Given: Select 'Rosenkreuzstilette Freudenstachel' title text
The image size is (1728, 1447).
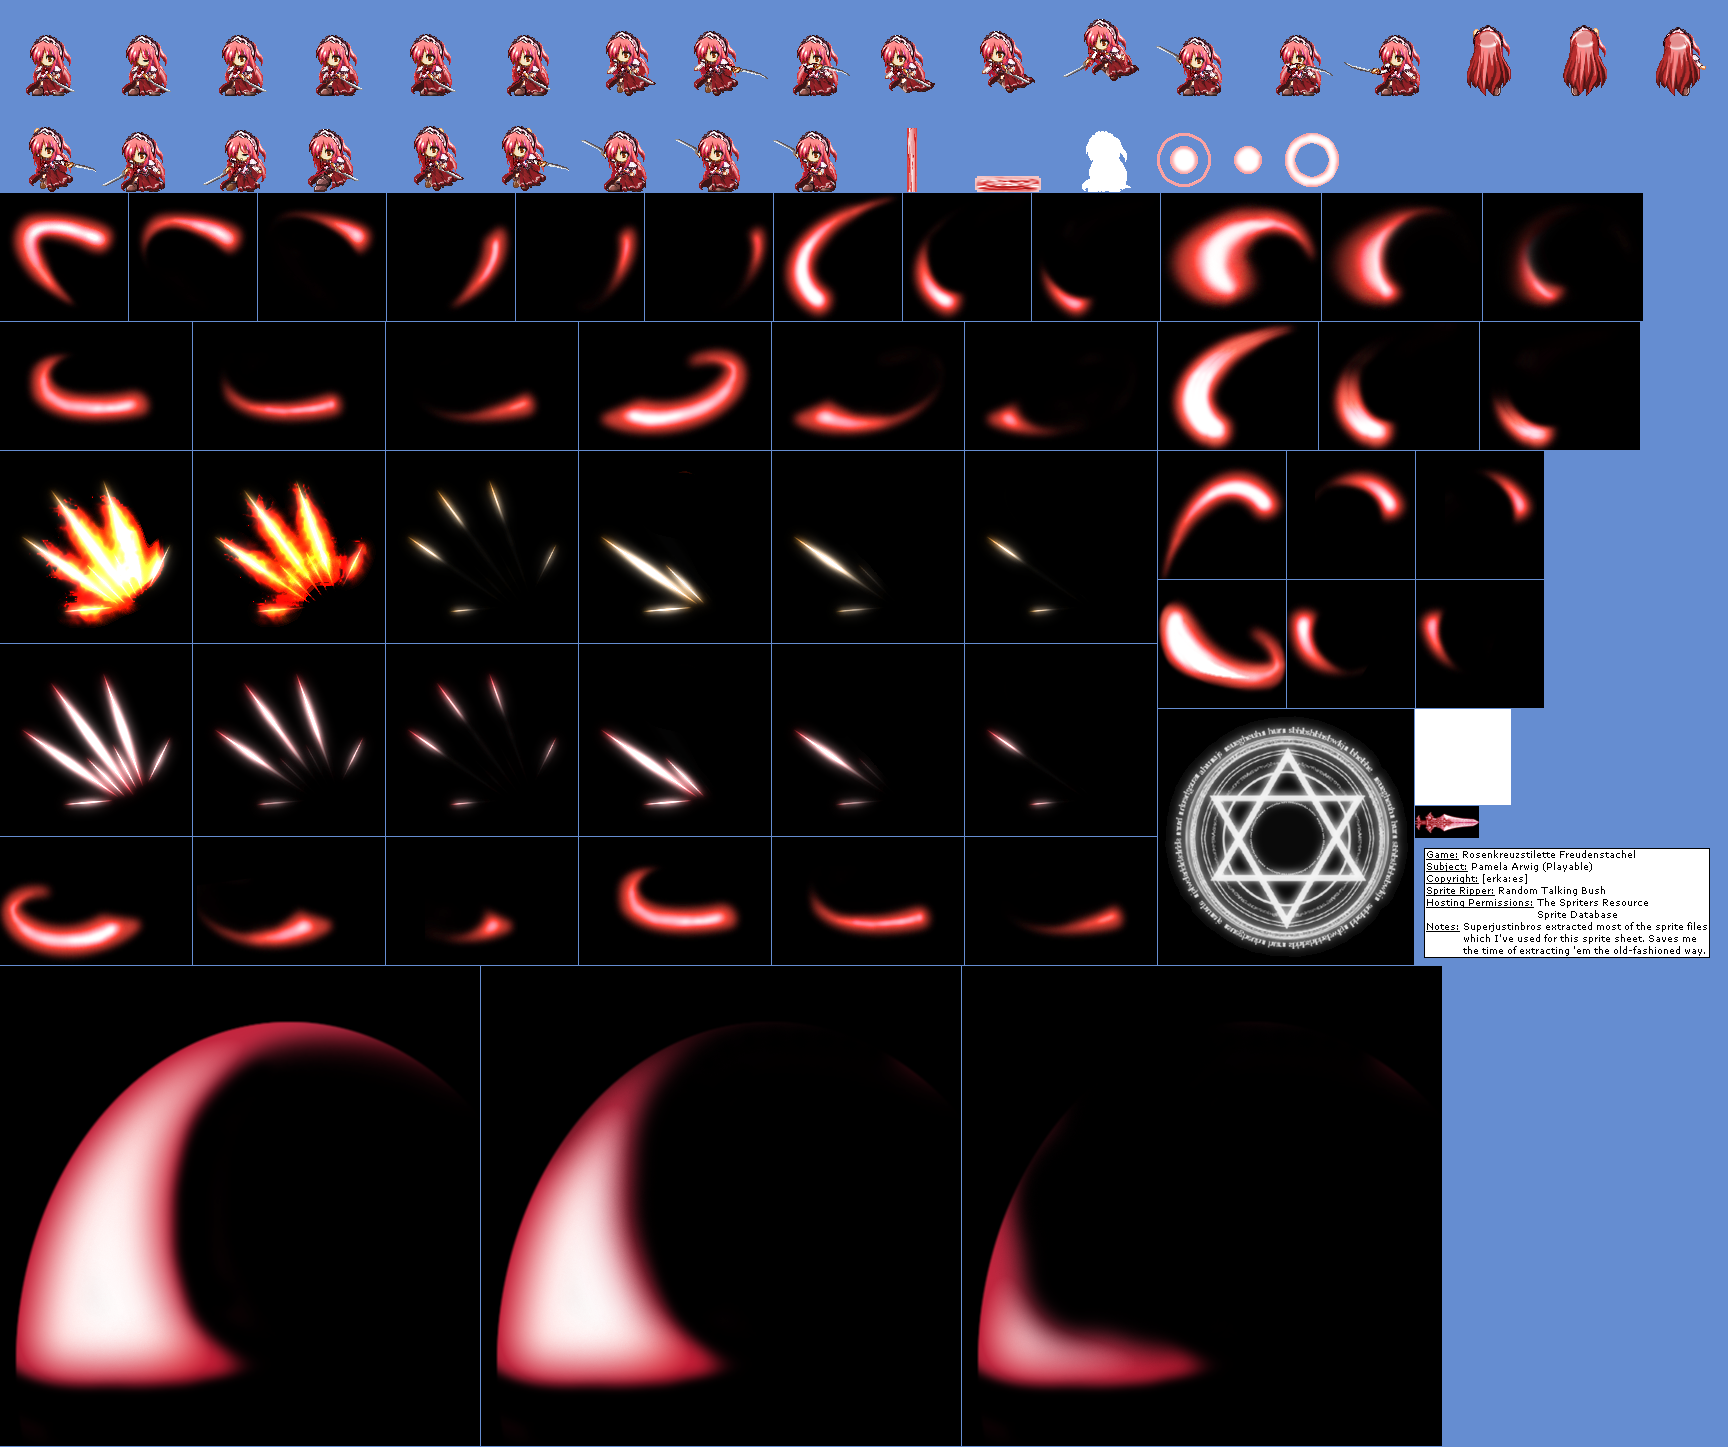Looking at the screenshot, I should [x=1549, y=855].
